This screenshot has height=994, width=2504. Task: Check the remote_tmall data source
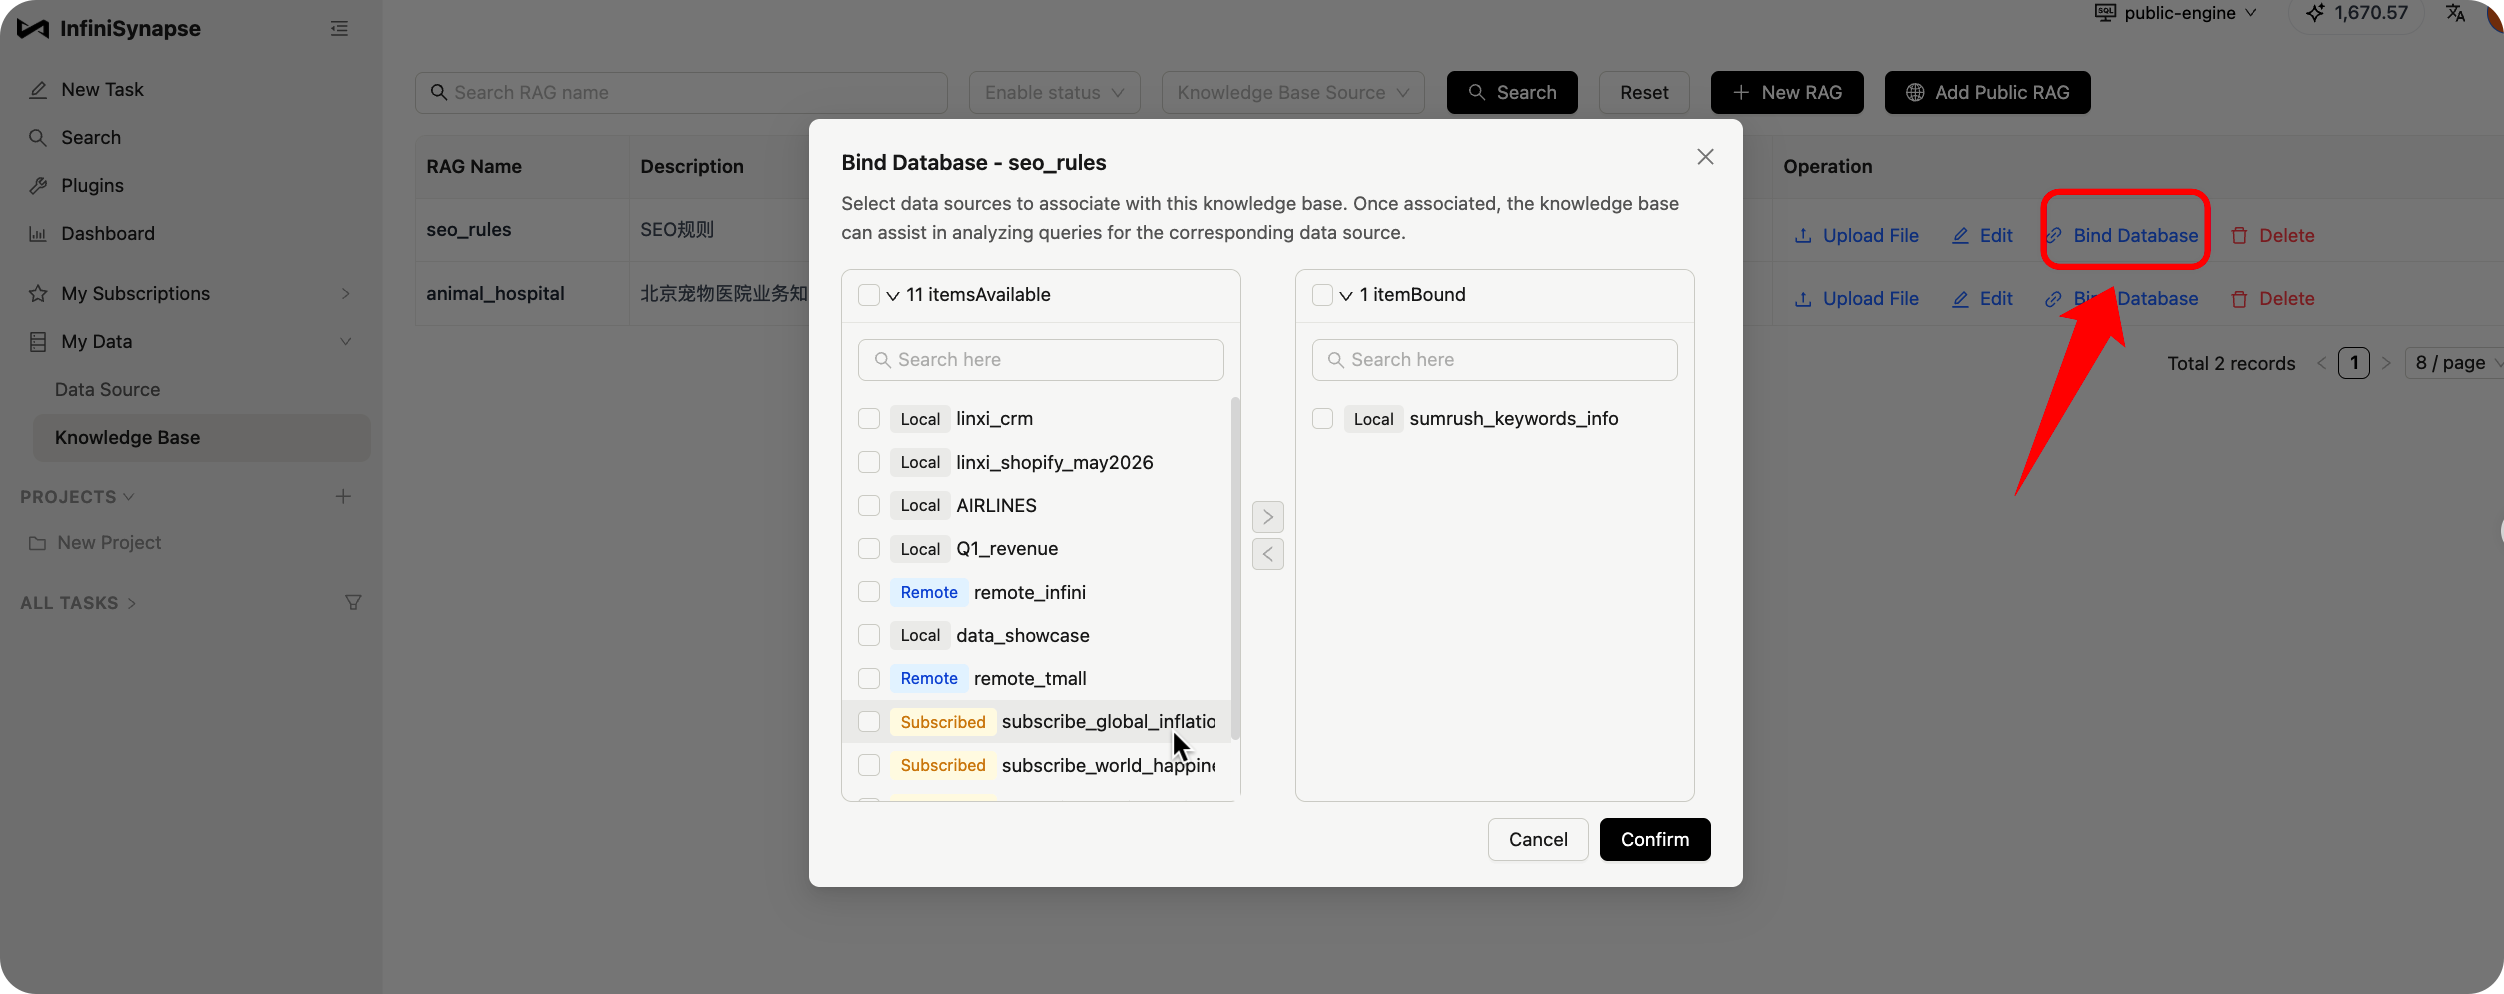point(869,678)
